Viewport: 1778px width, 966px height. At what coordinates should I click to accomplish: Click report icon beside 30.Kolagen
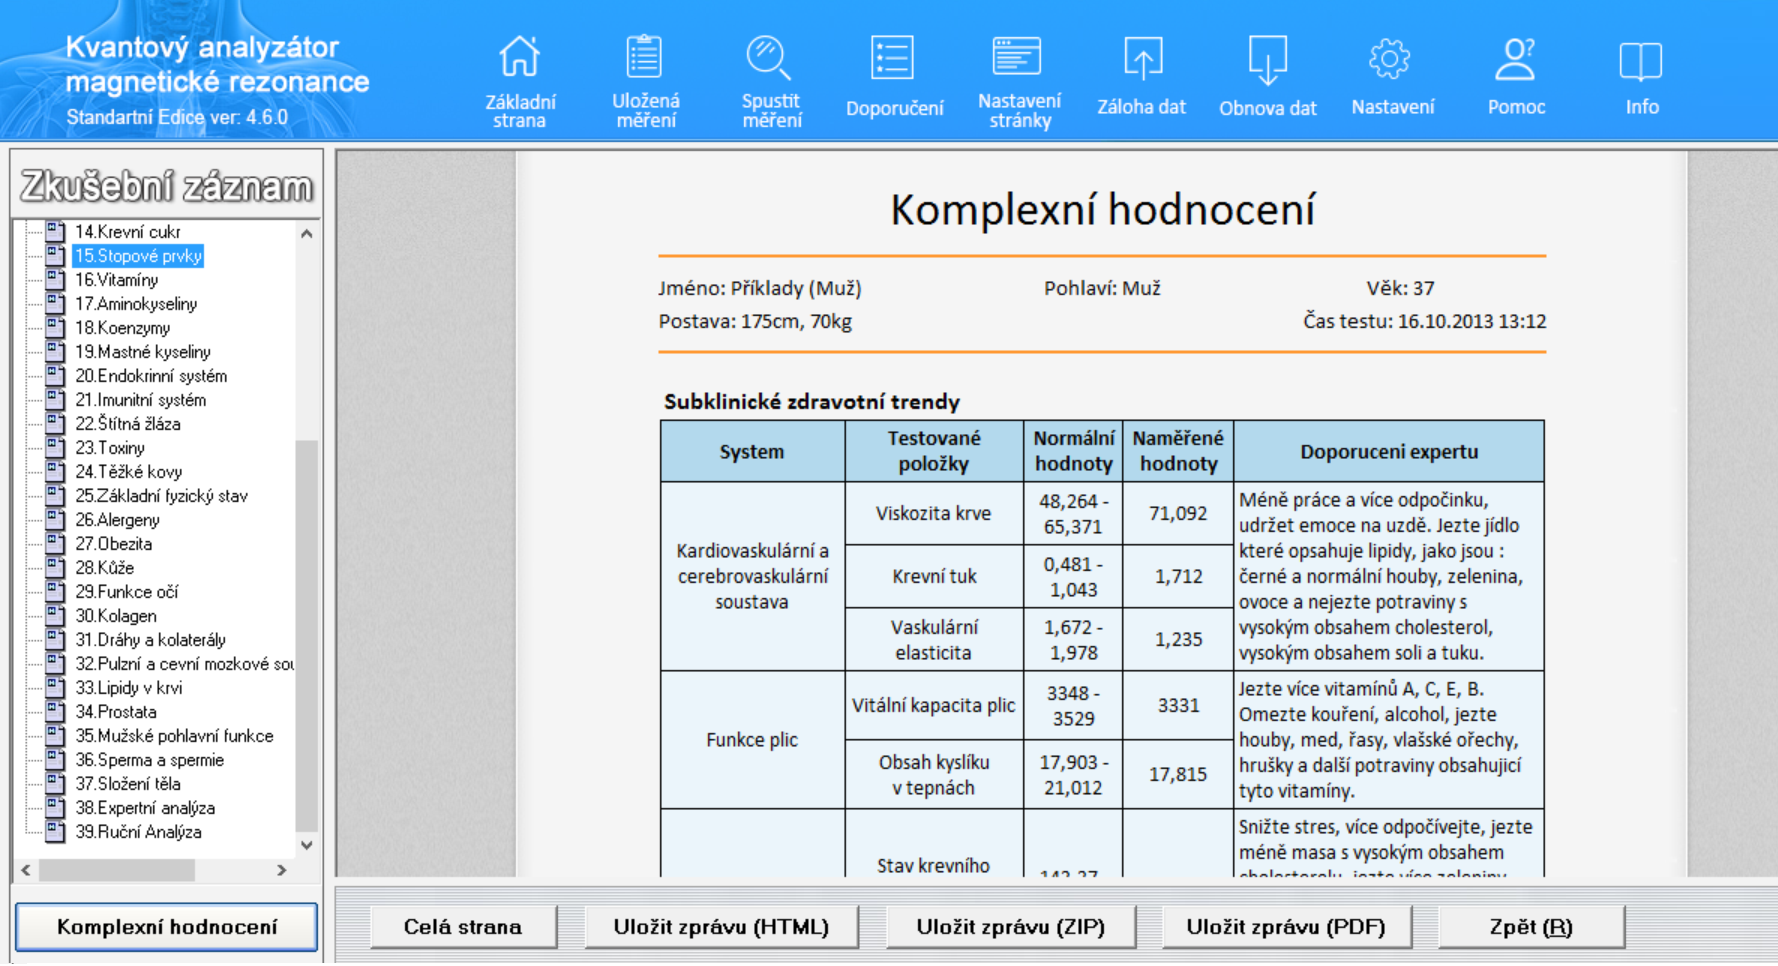point(56,616)
